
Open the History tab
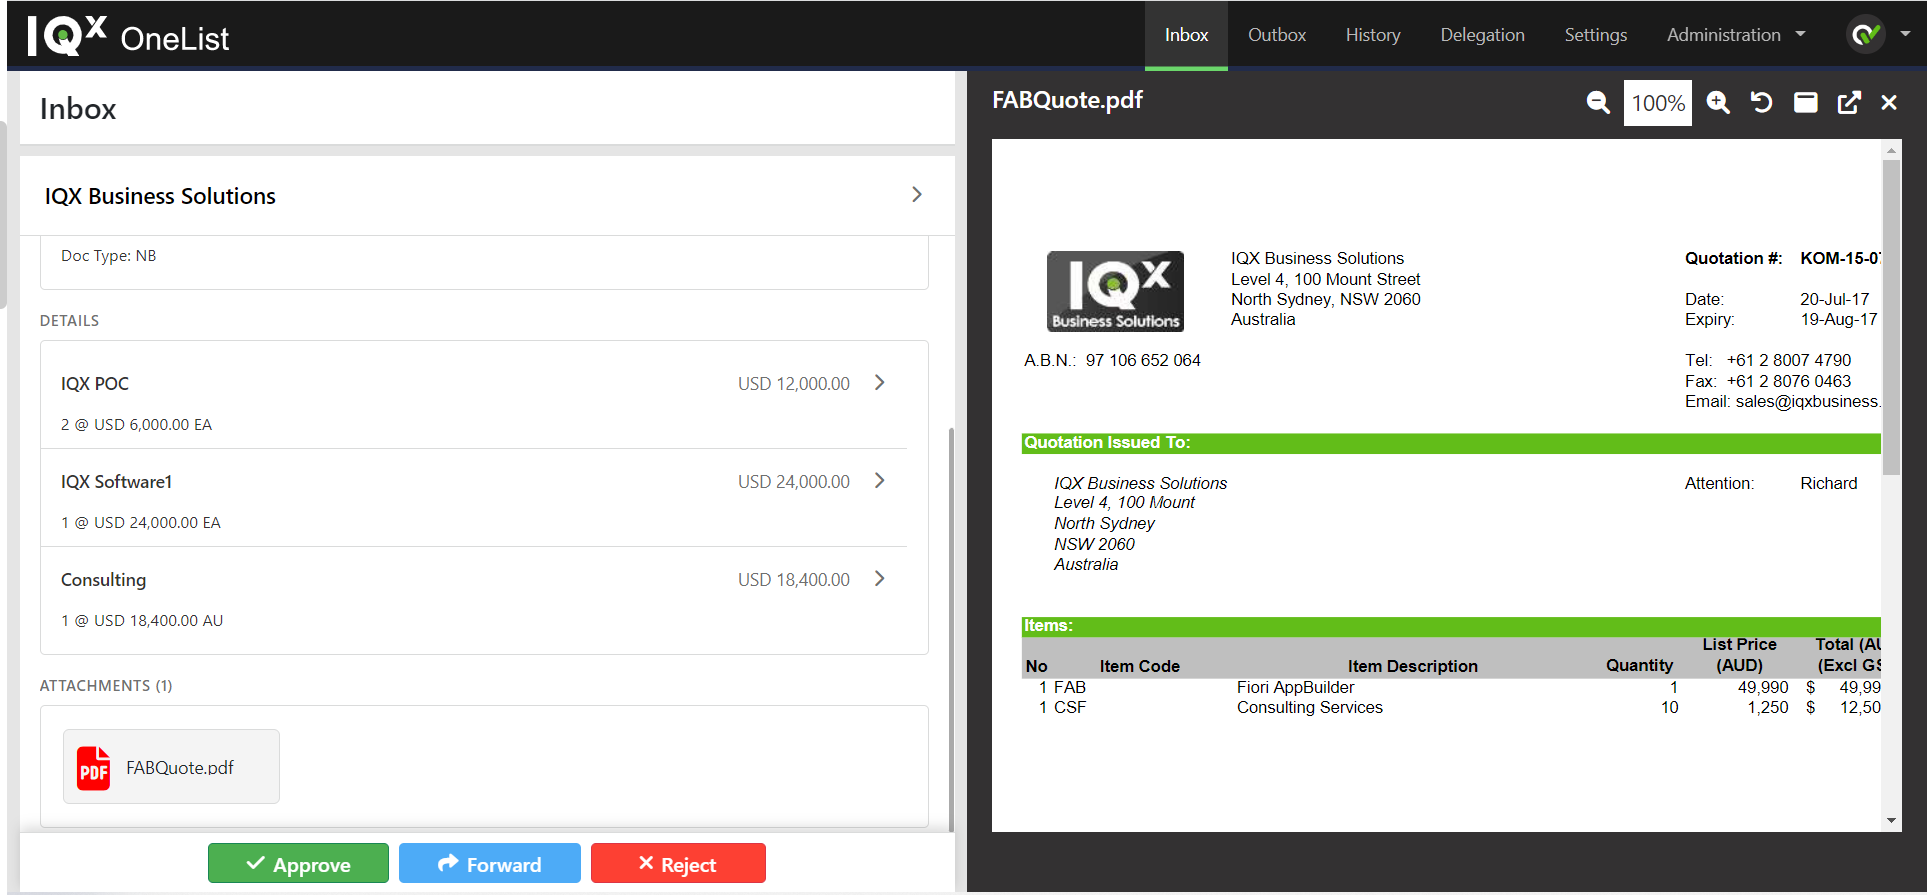pos(1373,35)
